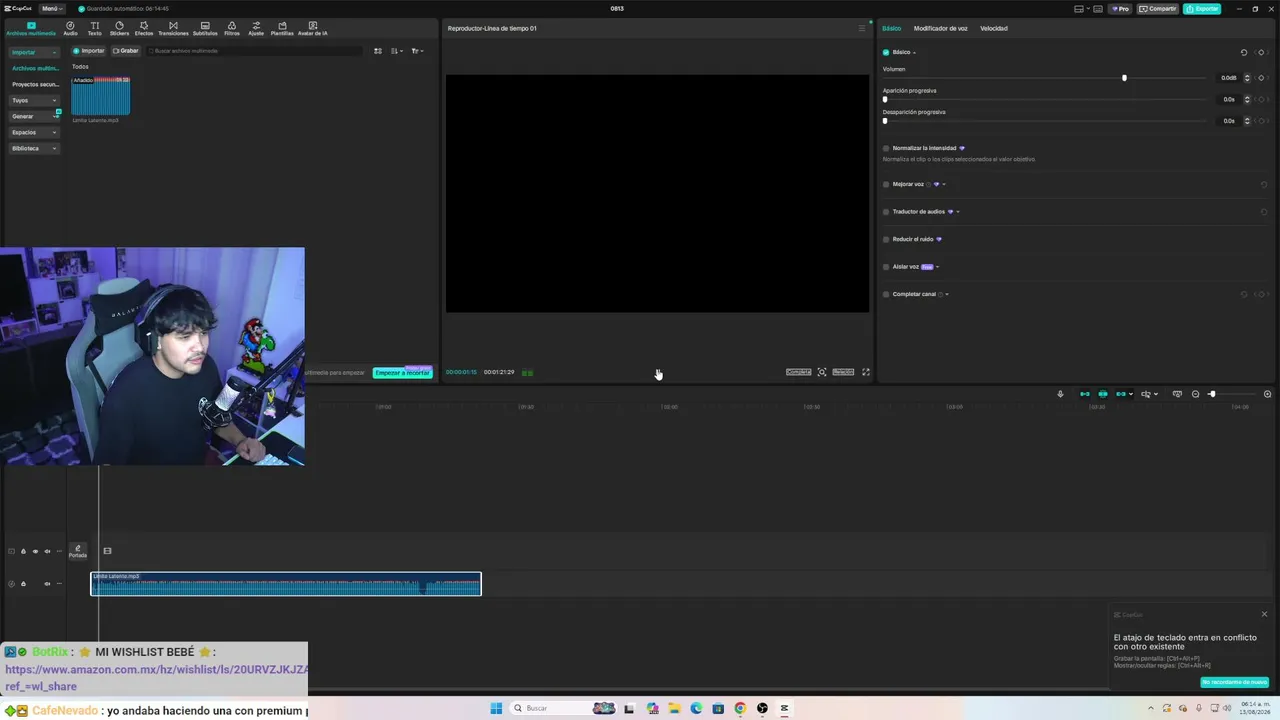Toggle the Básico checkbox
The height and width of the screenshot is (720, 1280).
point(886,52)
